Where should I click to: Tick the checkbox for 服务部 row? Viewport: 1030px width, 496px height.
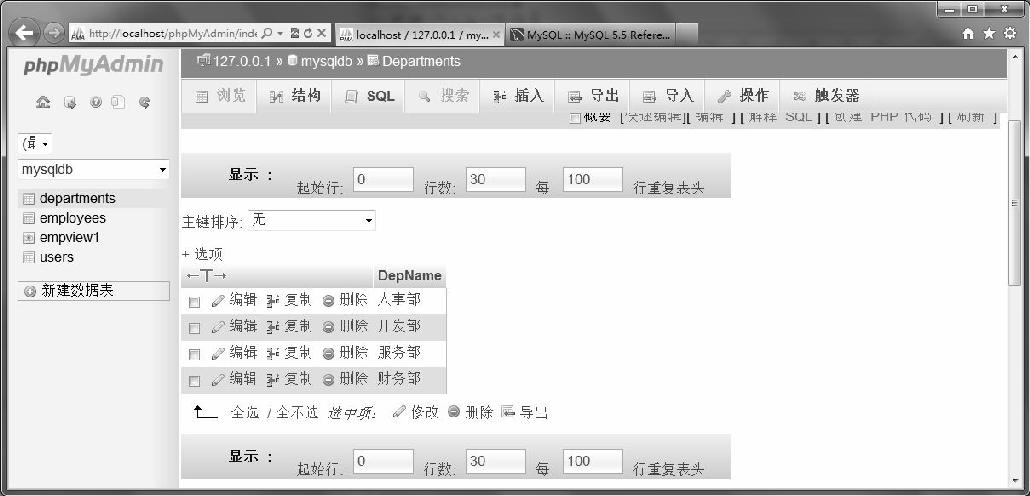click(194, 354)
